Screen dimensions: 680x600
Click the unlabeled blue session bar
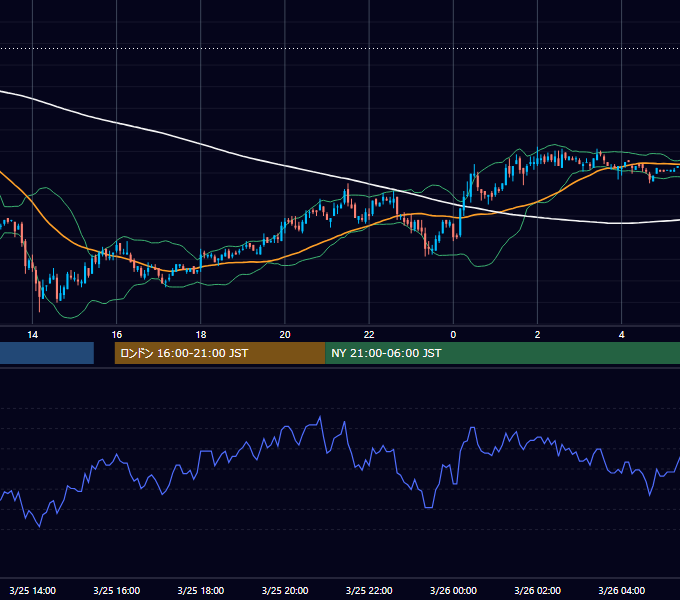[47, 353]
